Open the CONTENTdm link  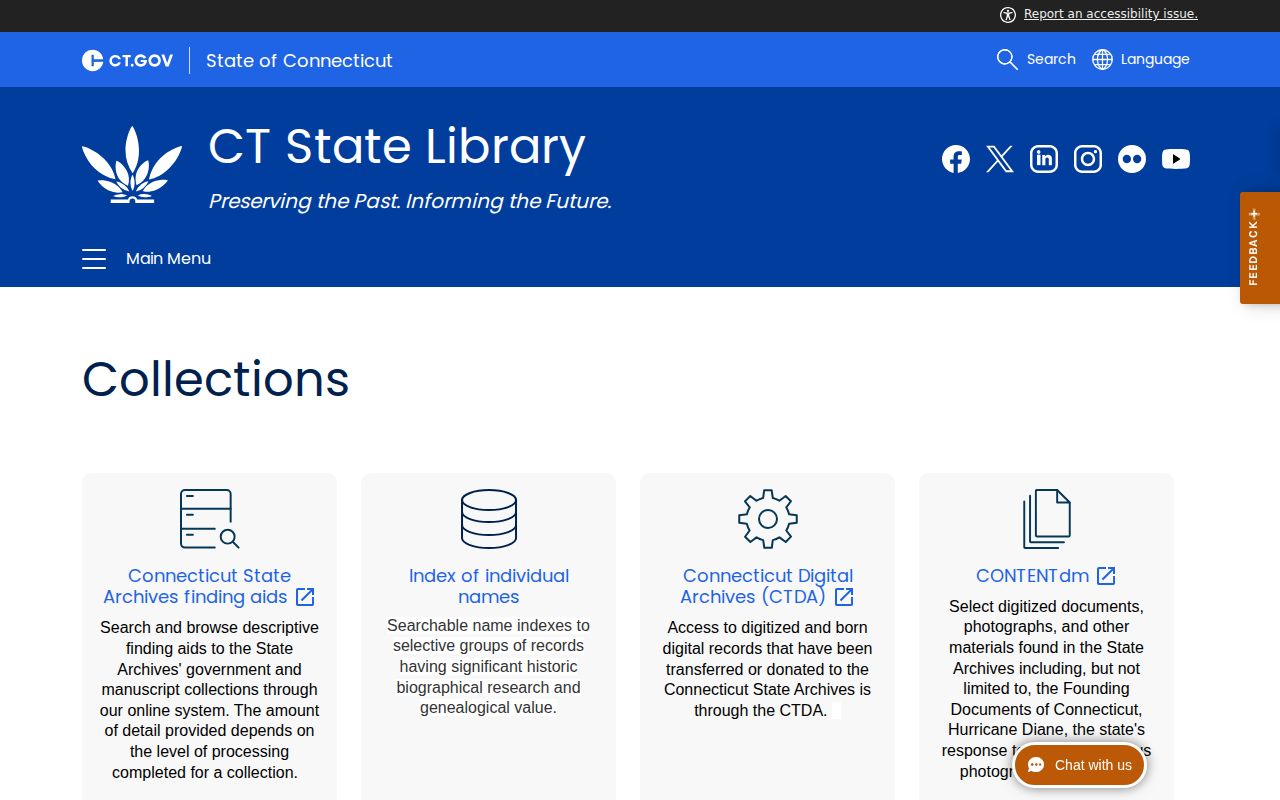[1046, 576]
